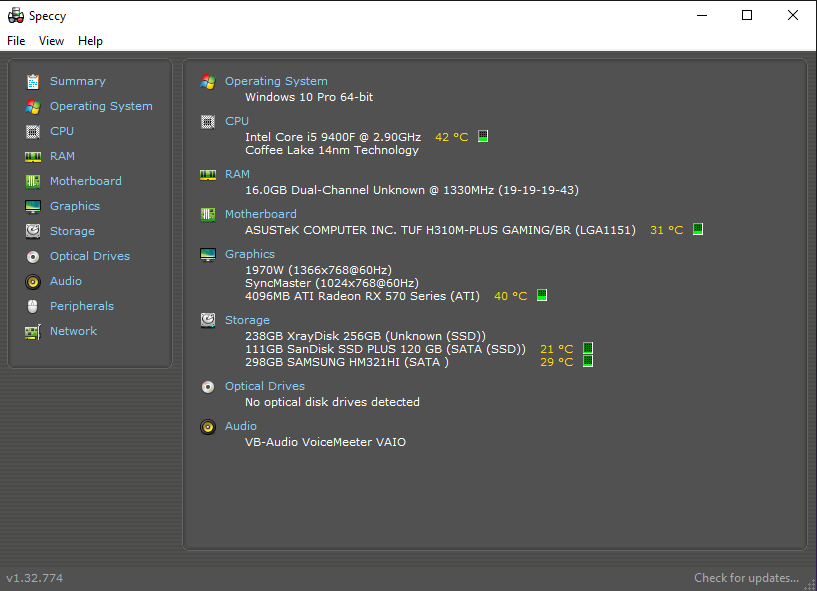Click the Peripherals mouse icon in sidebar
817x591 pixels.
33,306
